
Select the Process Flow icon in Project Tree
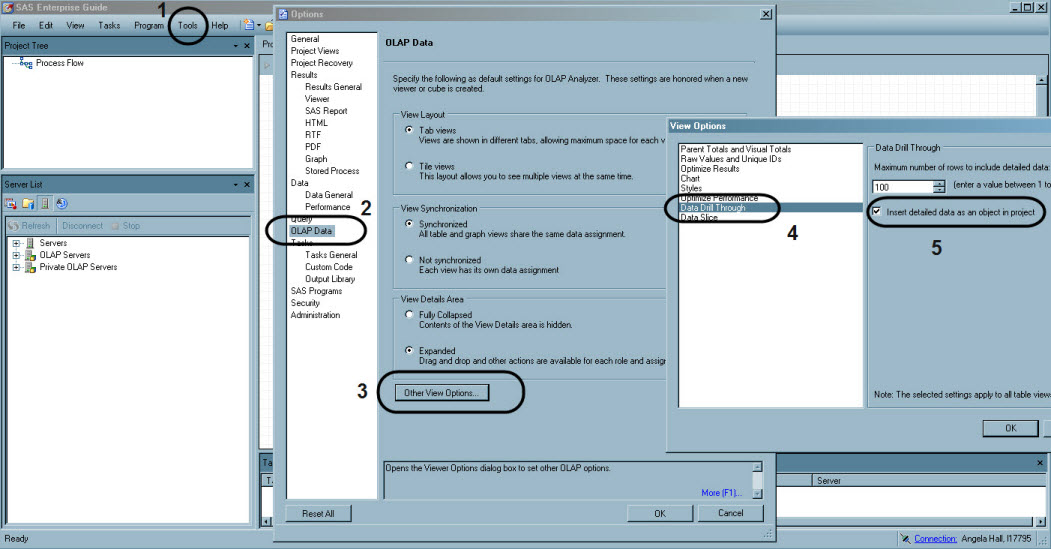click(26, 63)
